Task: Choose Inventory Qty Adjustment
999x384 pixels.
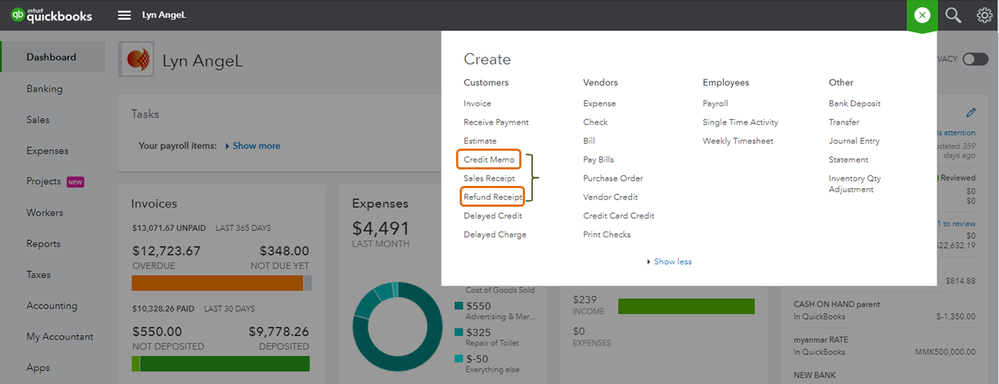Action: point(855,184)
